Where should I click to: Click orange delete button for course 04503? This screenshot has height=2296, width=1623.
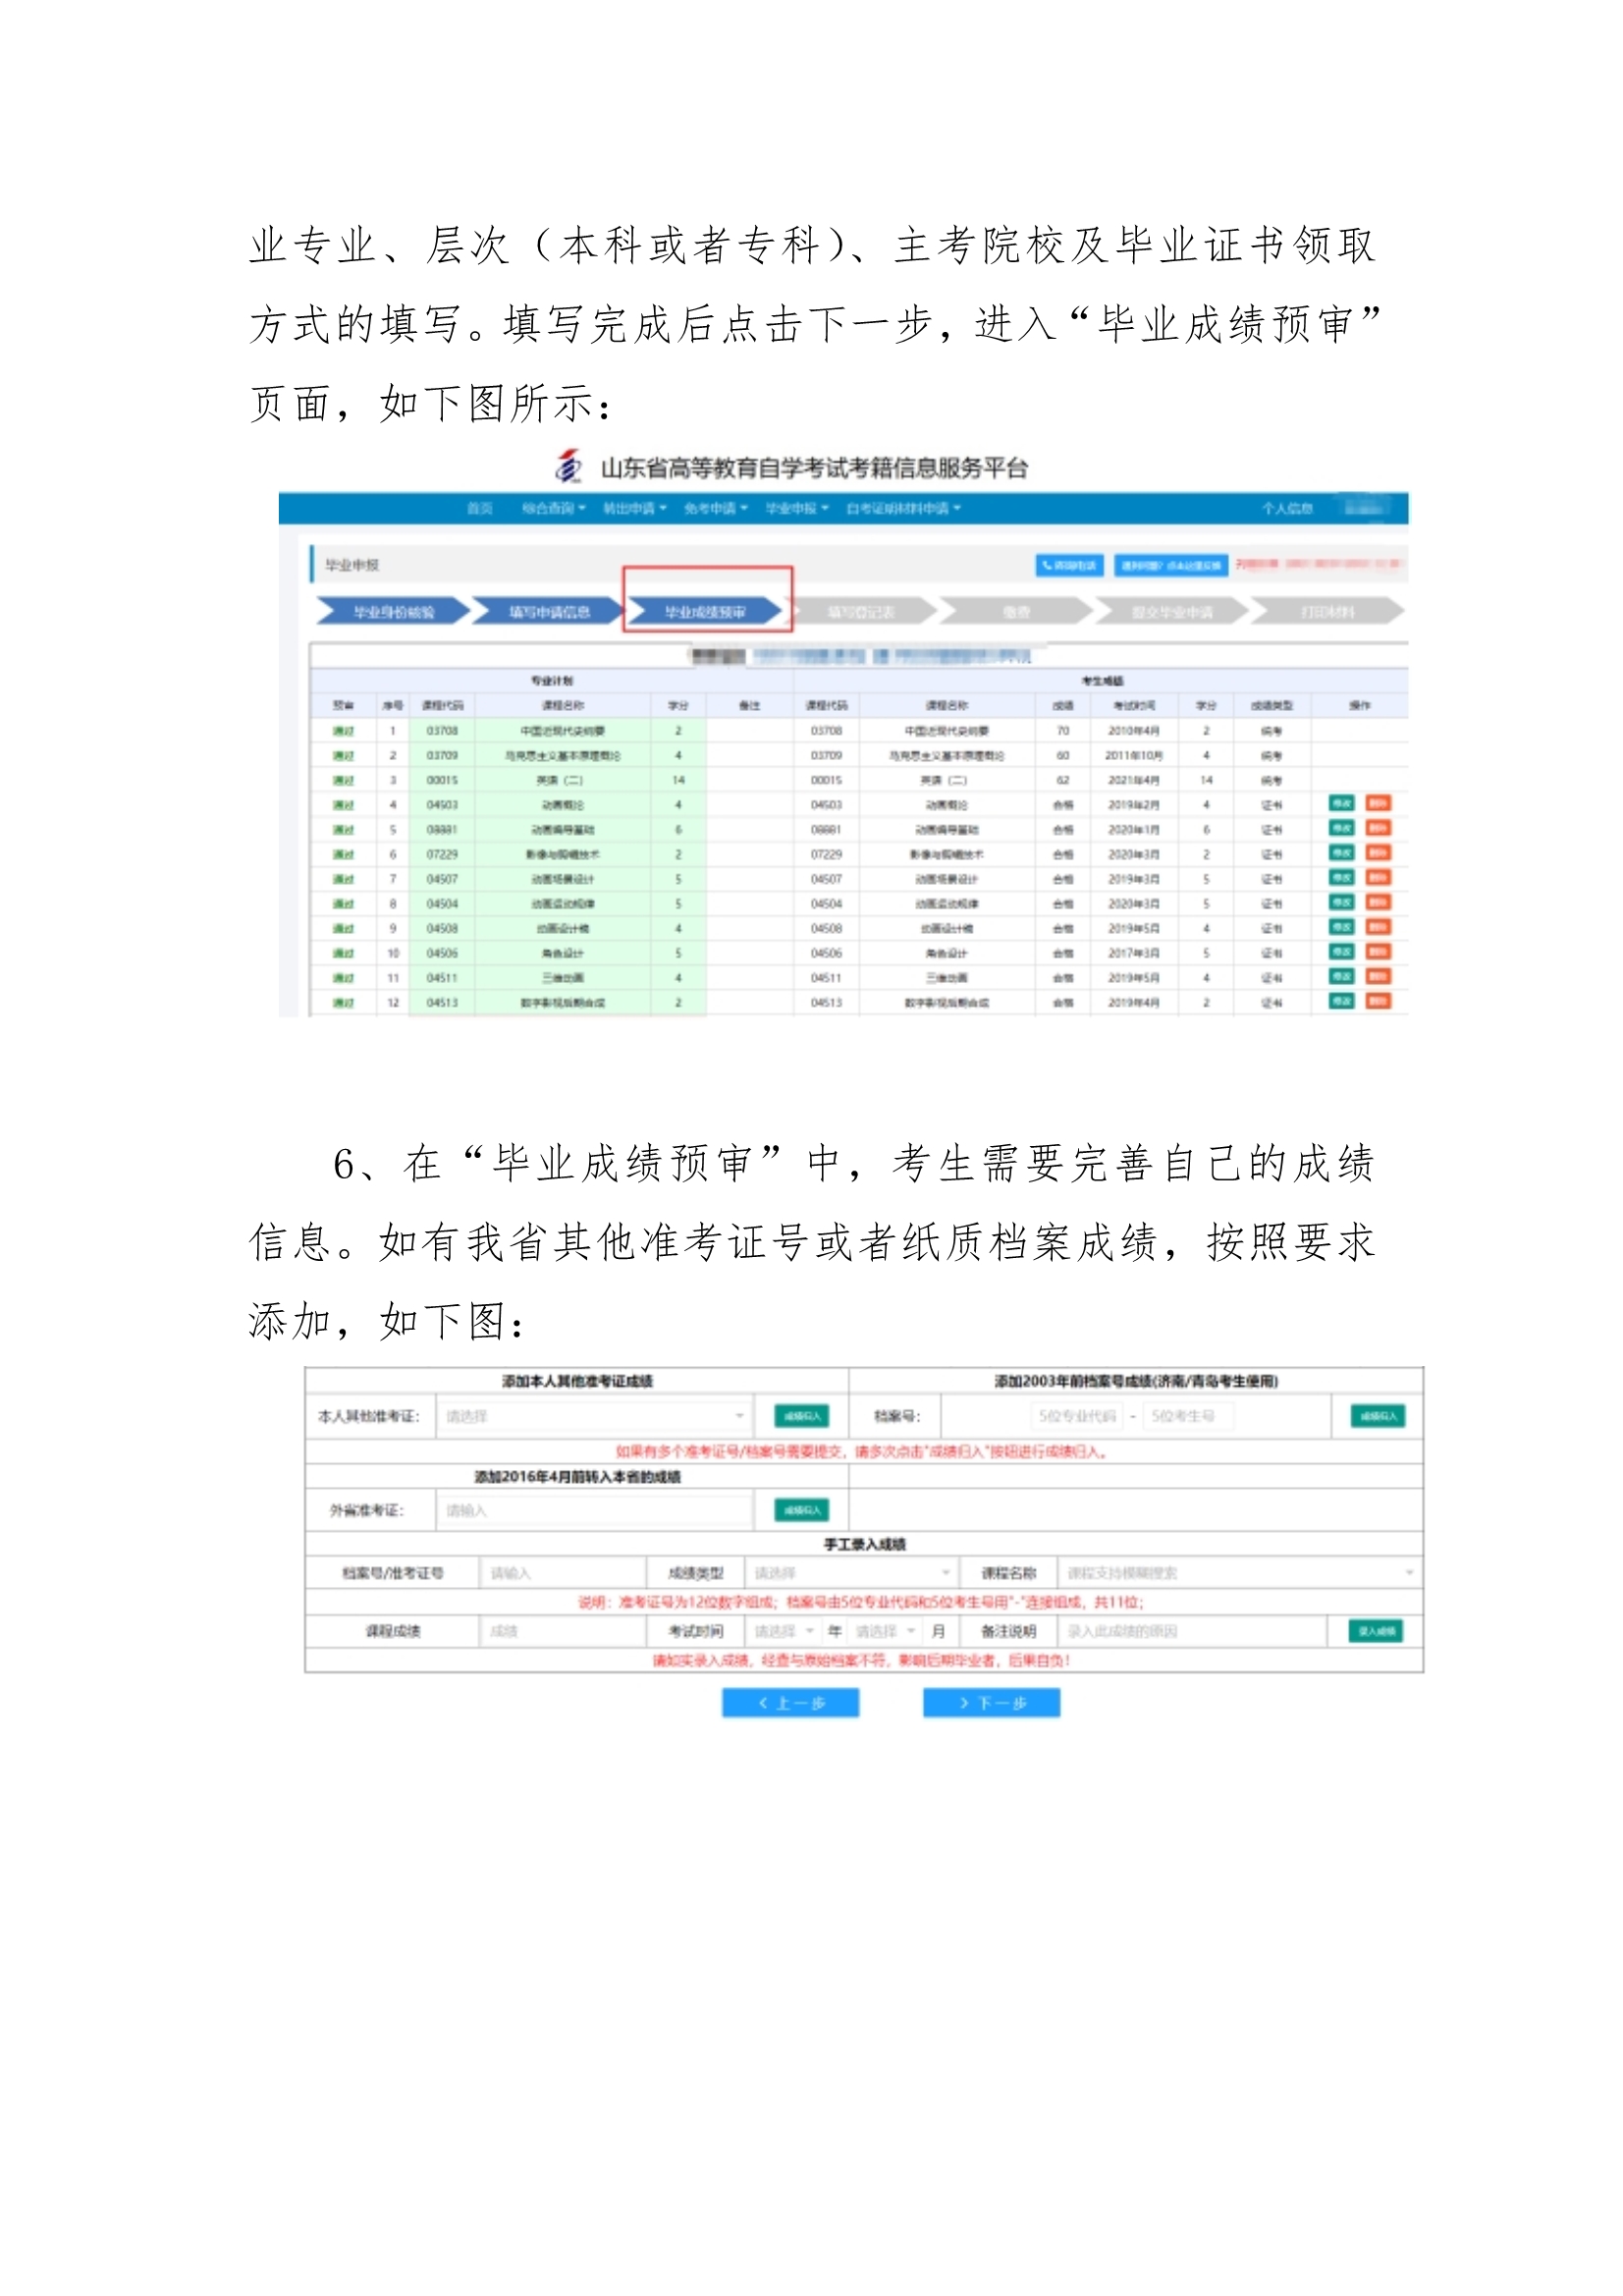coord(1377,803)
